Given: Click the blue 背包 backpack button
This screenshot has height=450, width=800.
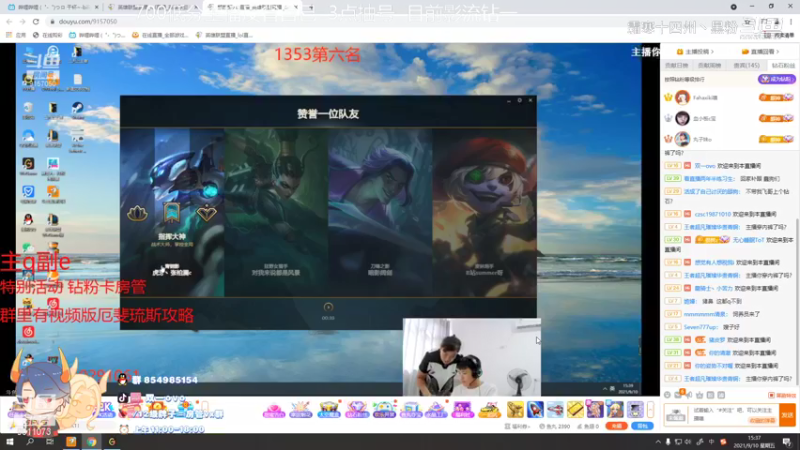Looking at the screenshot, I should tap(642, 426).
